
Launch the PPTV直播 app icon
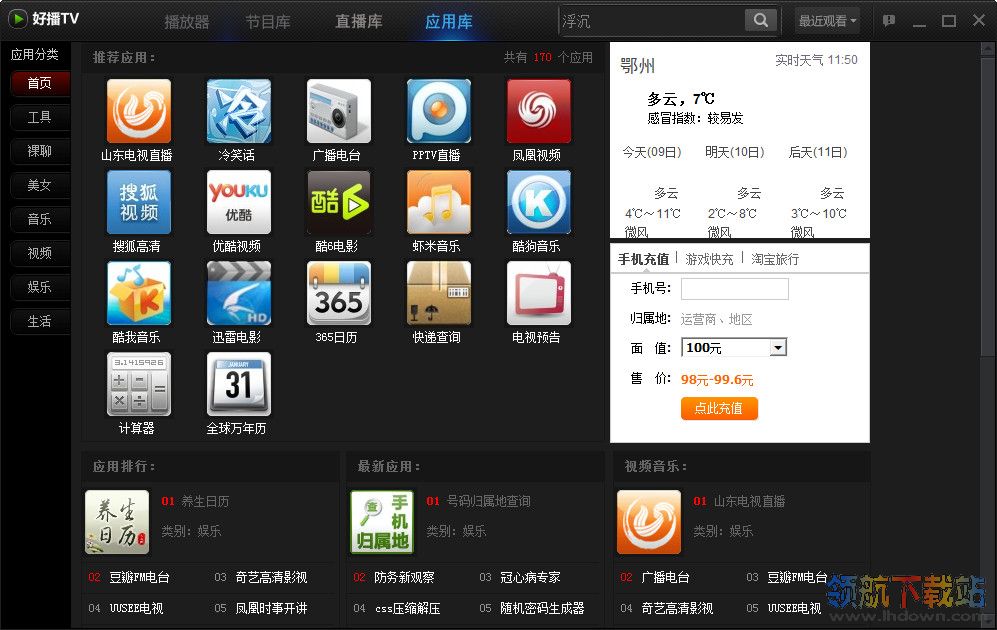click(x=439, y=111)
